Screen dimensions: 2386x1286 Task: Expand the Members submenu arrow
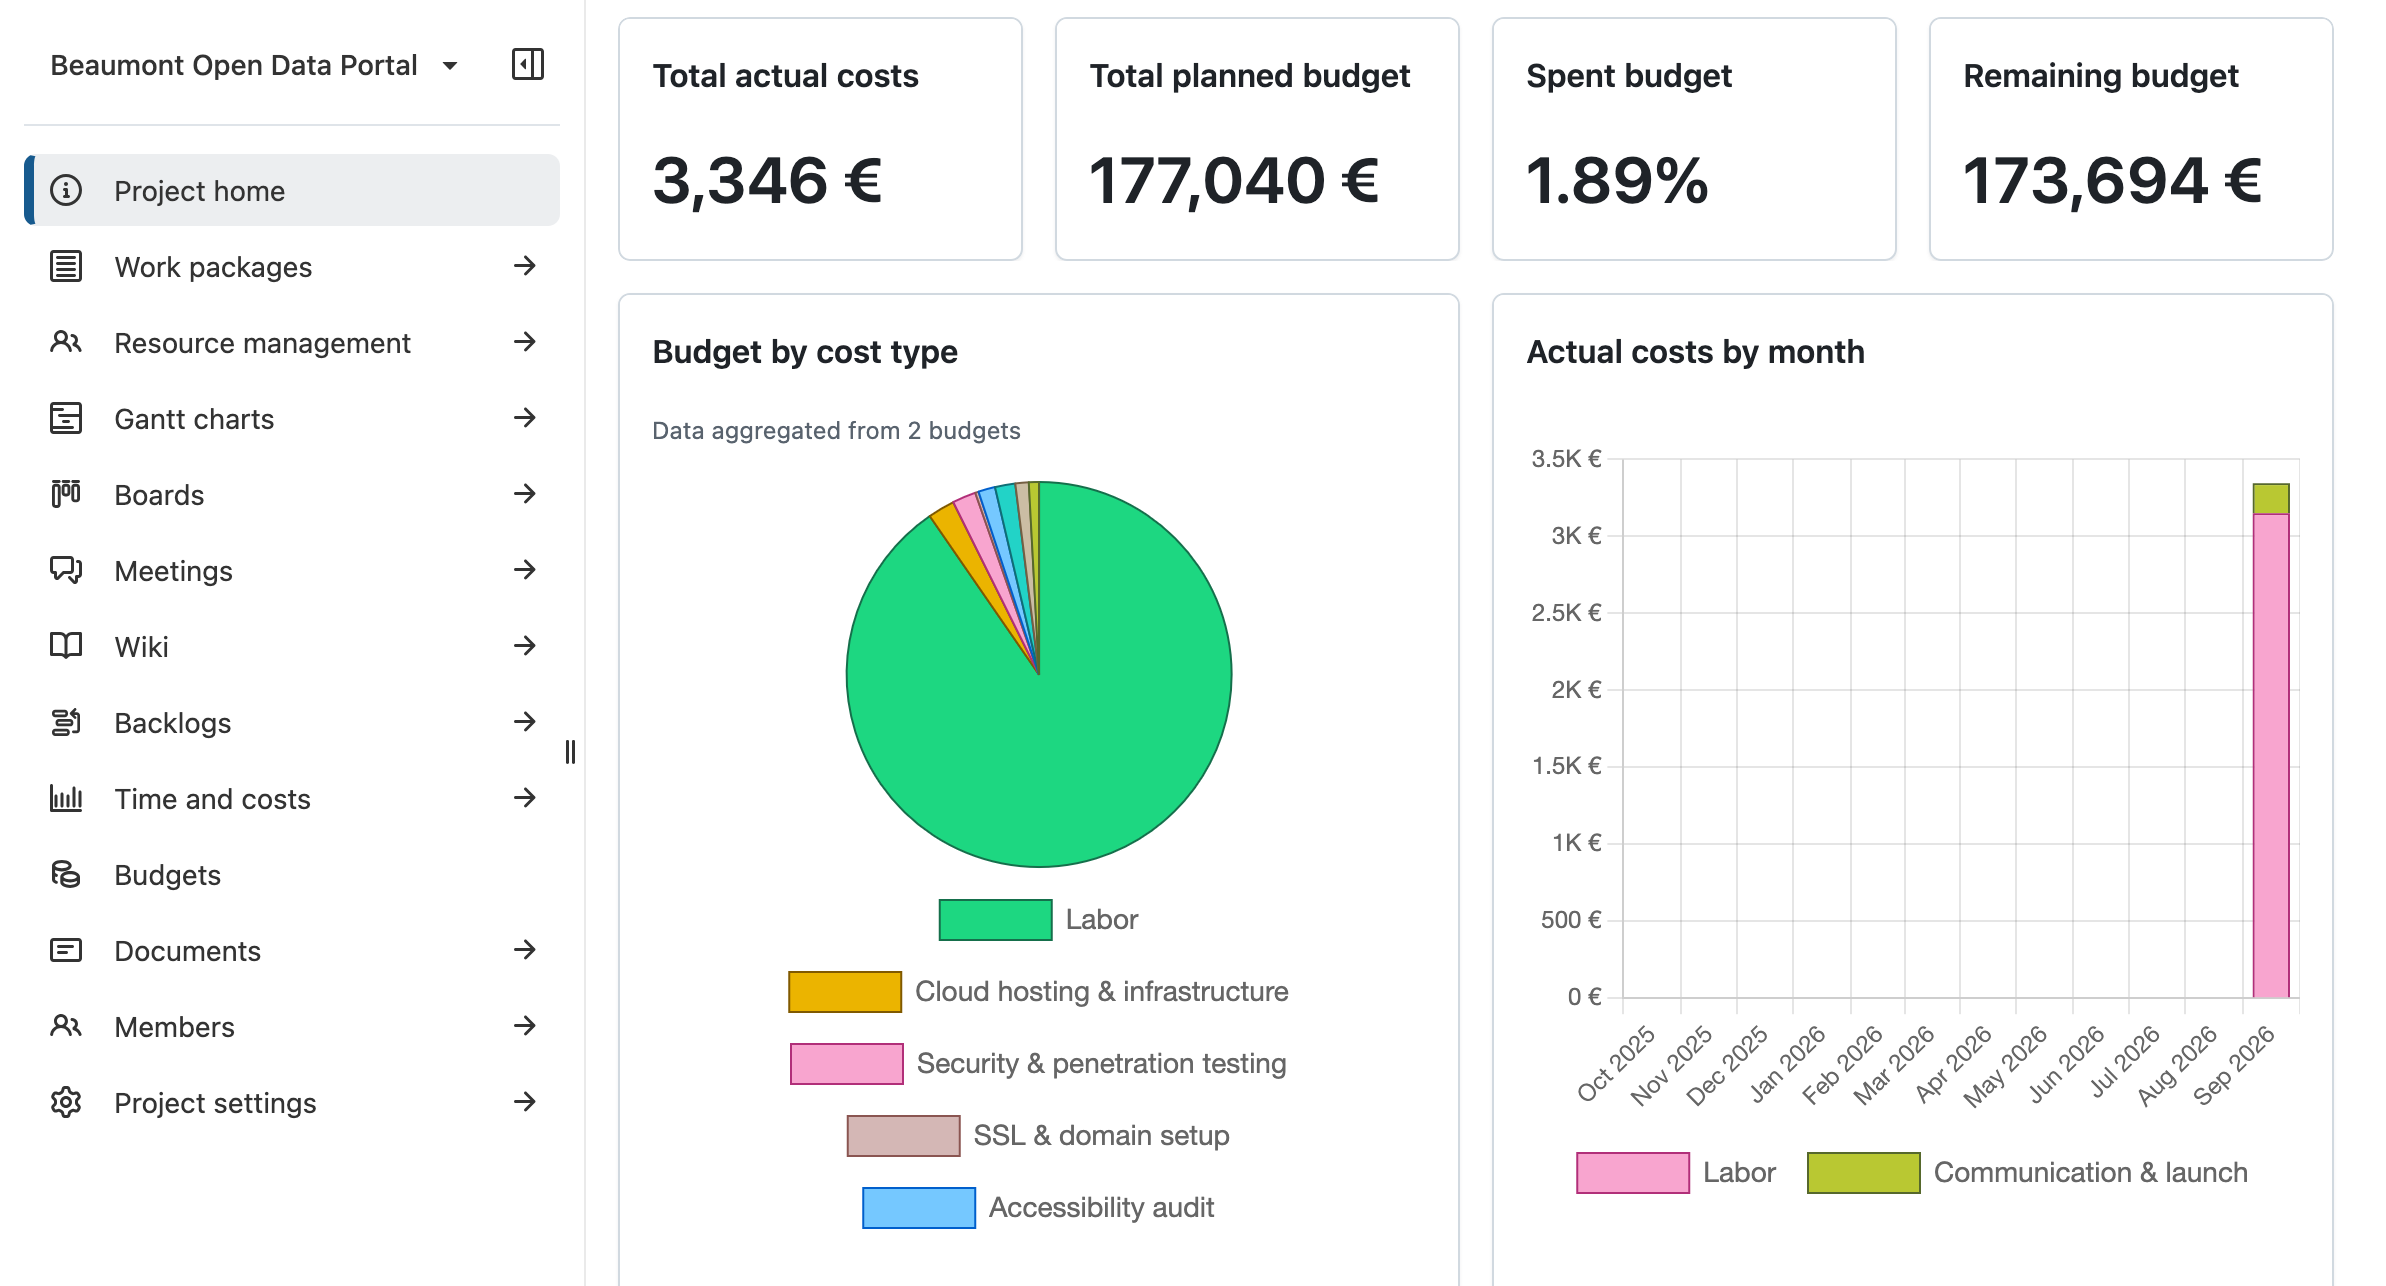525,1026
